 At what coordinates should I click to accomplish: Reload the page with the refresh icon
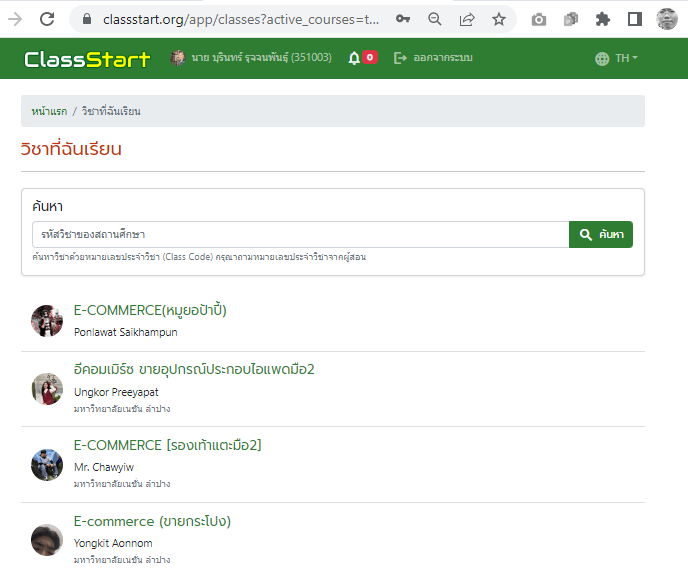click(x=47, y=19)
